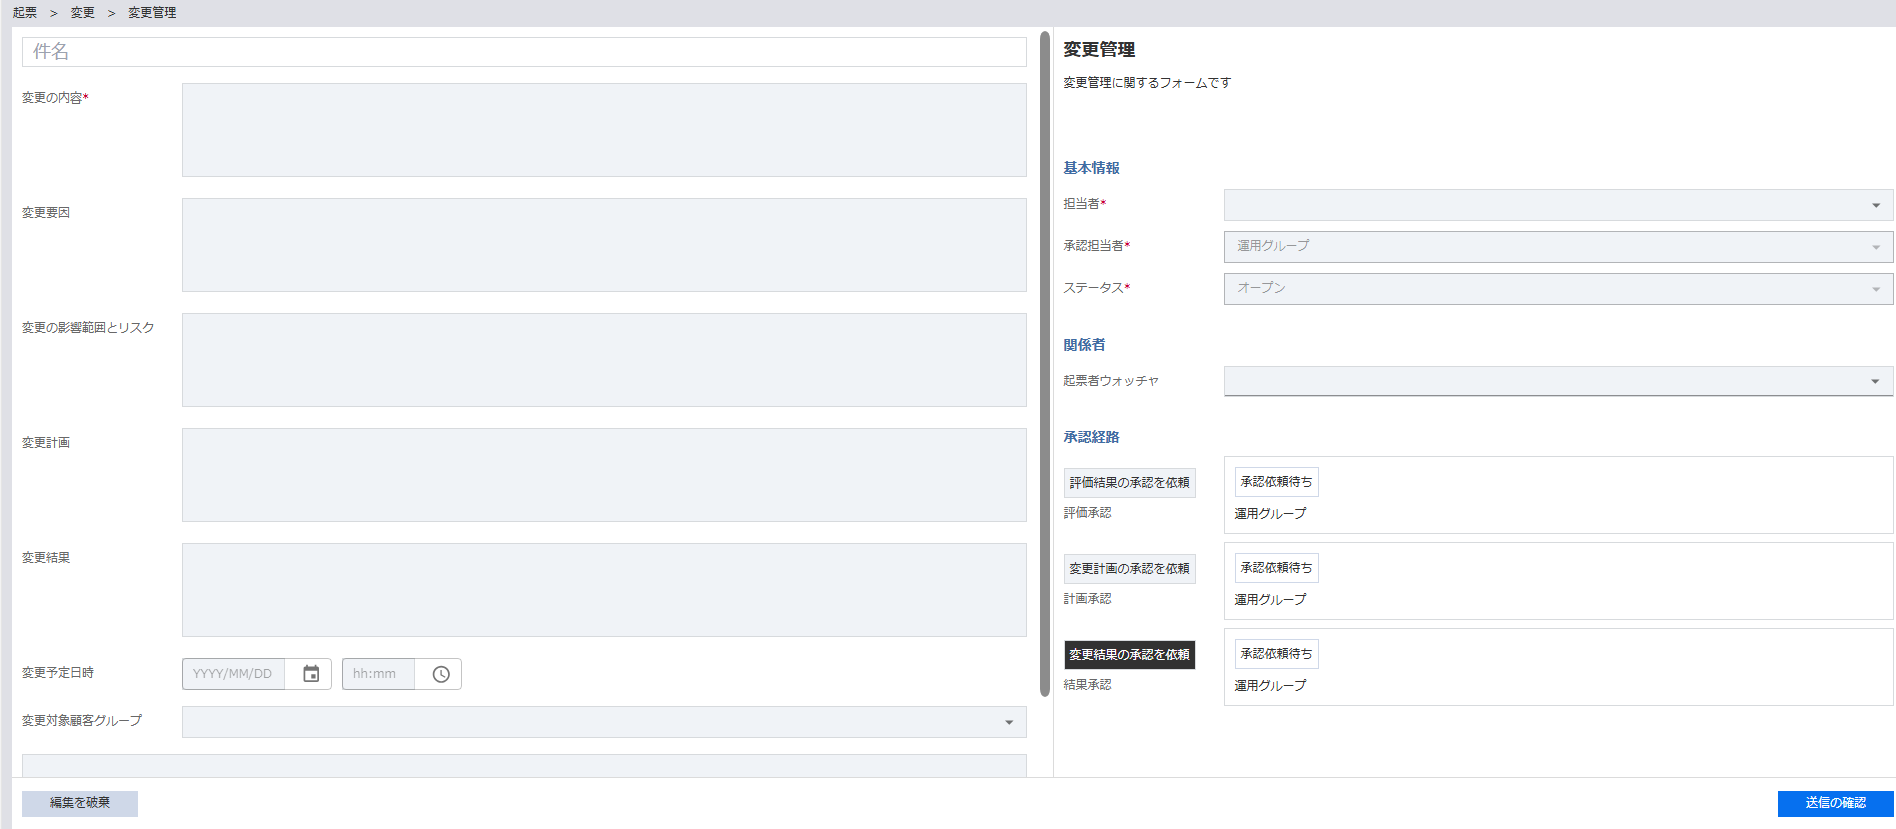Click the 起票 breadcrumb link

click(x=25, y=13)
